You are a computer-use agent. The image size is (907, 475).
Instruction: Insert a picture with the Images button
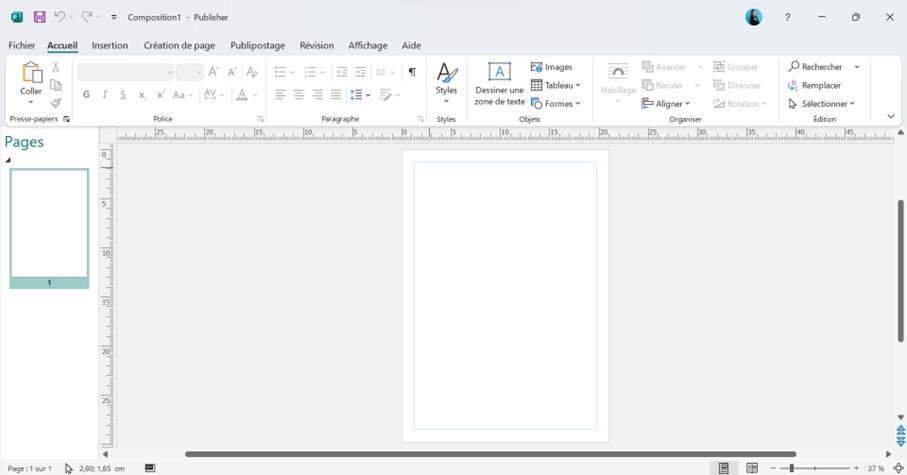[x=552, y=67]
